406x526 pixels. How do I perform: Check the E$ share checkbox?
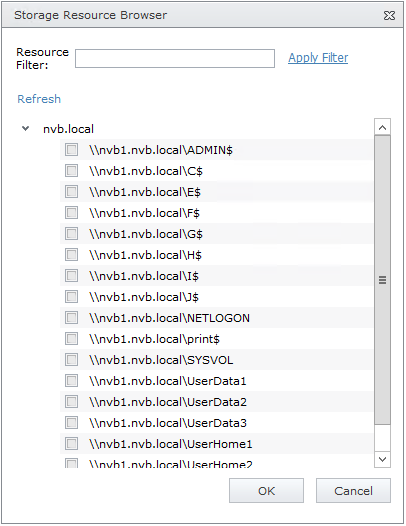click(x=71, y=192)
